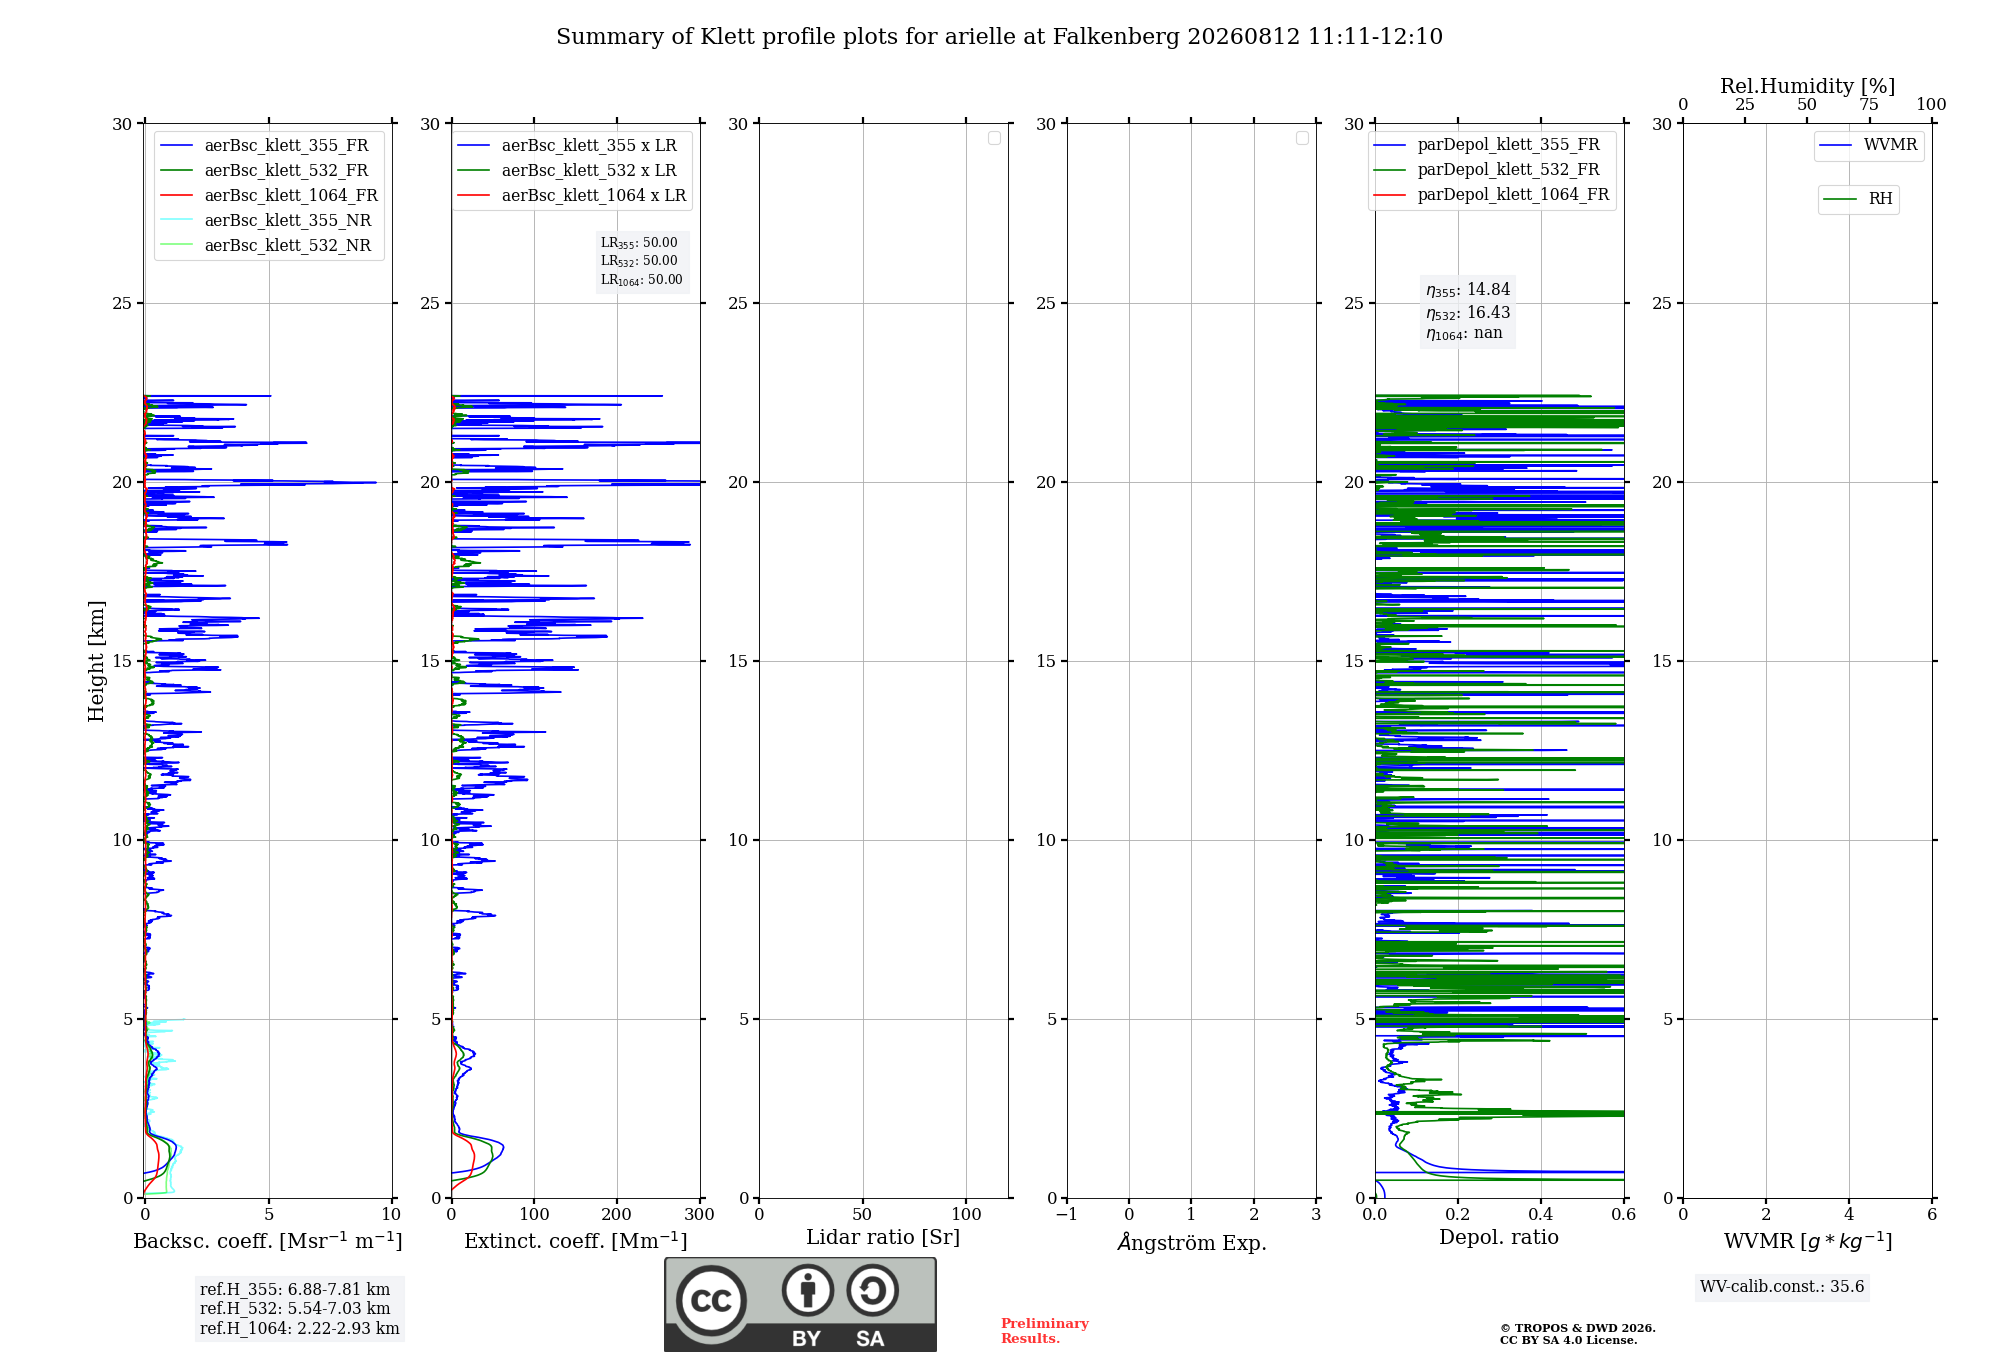
Task: Click the Creative Commons CC logo icon
Action: (711, 1300)
